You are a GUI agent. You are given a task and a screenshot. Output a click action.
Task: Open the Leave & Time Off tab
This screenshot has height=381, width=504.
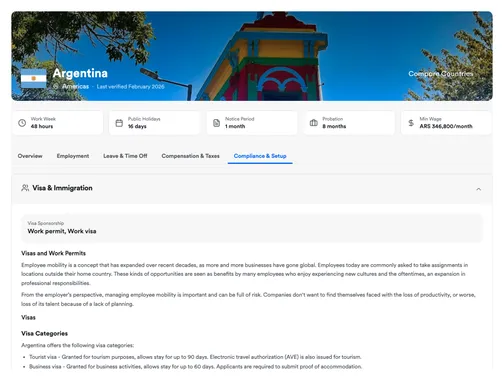125,156
